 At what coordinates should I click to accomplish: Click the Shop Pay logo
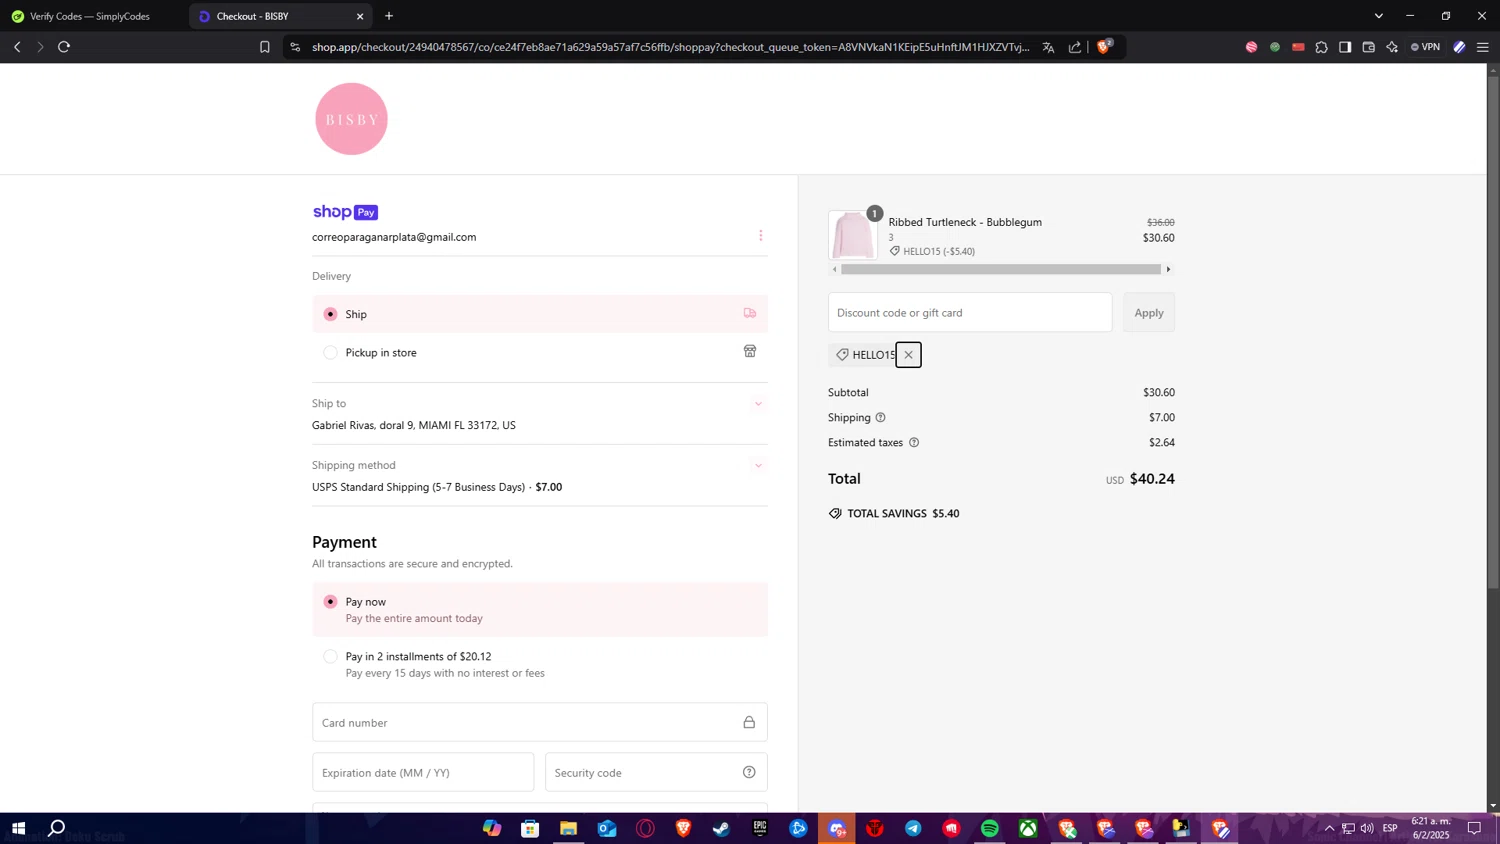coord(345,212)
